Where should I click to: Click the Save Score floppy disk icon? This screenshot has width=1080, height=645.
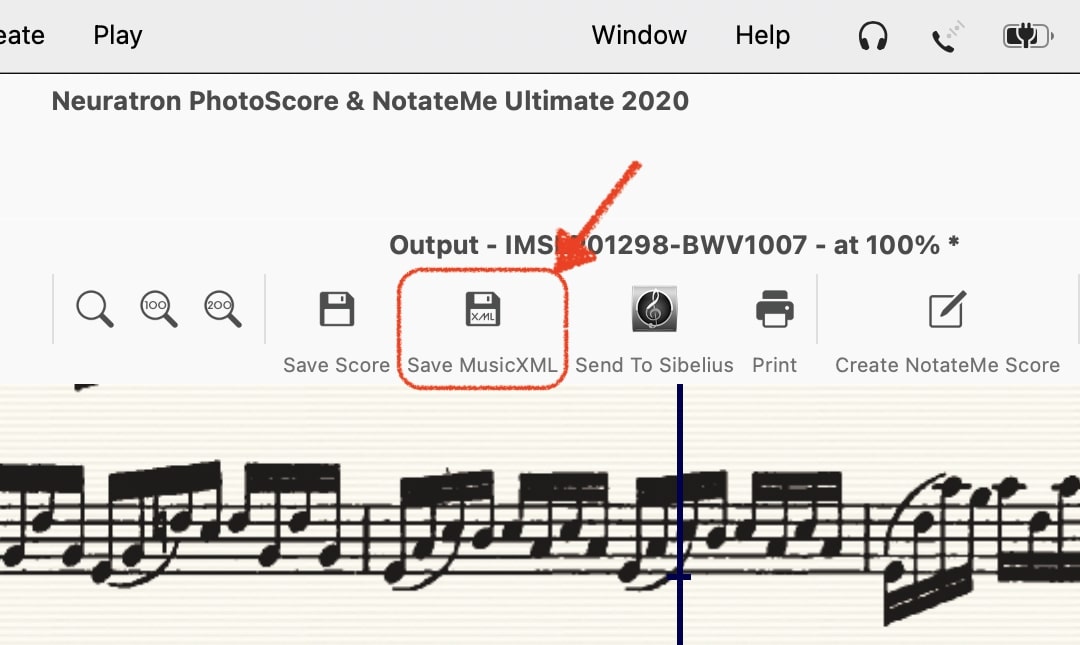(337, 309)
